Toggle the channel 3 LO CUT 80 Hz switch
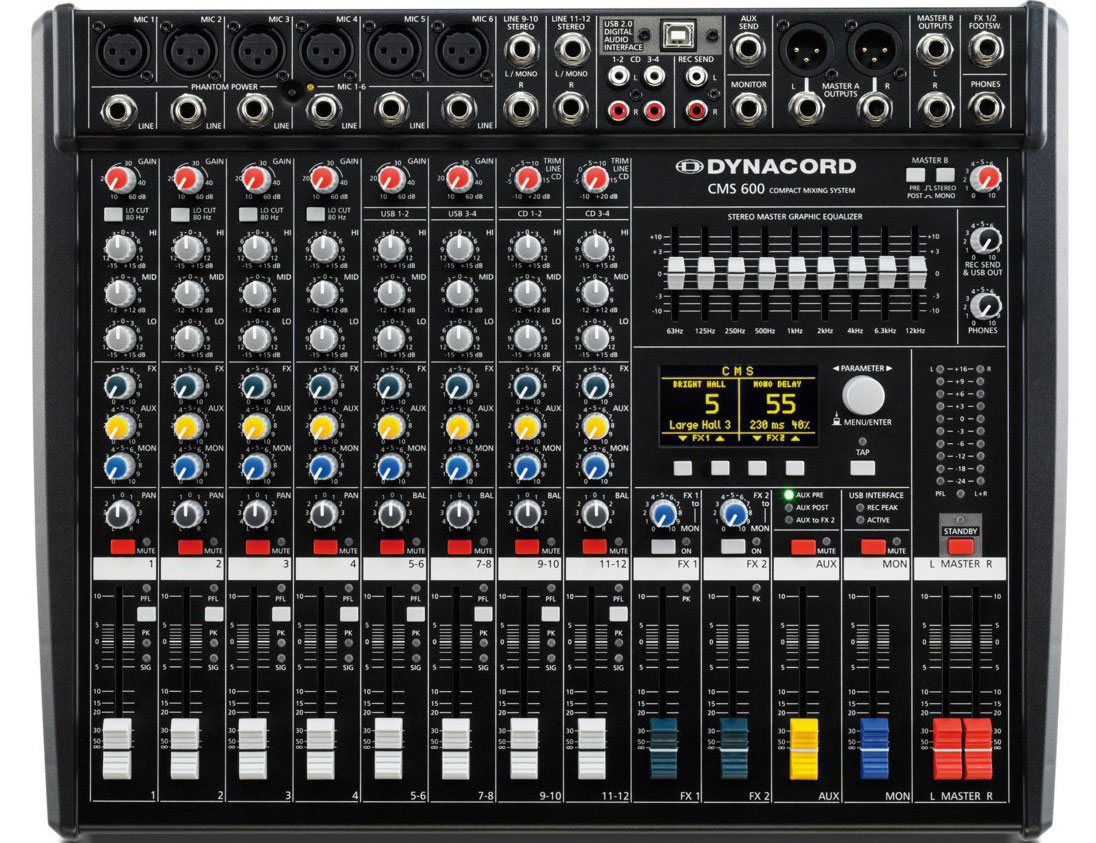The image size is (1096, 843). [249, 214]
